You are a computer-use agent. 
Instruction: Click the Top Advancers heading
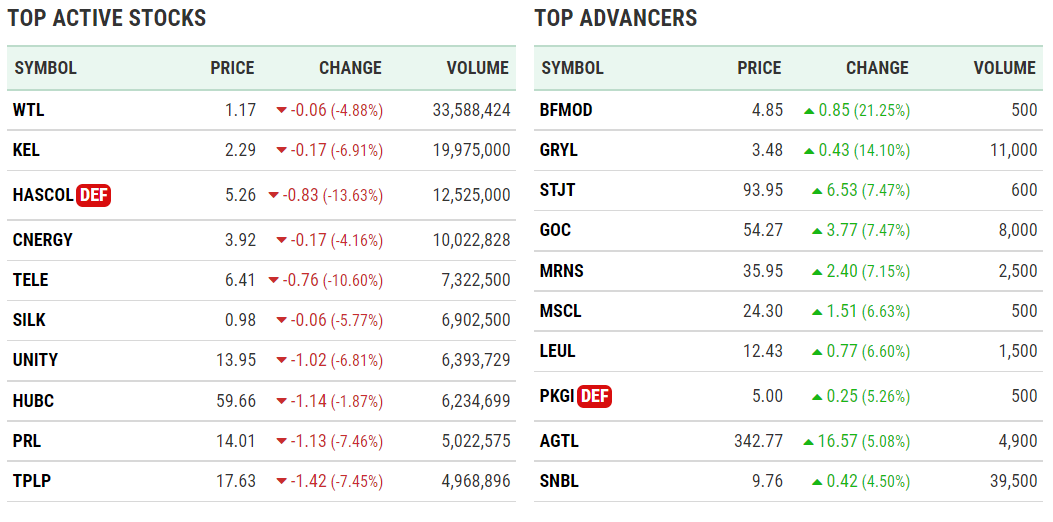point(615,18)
